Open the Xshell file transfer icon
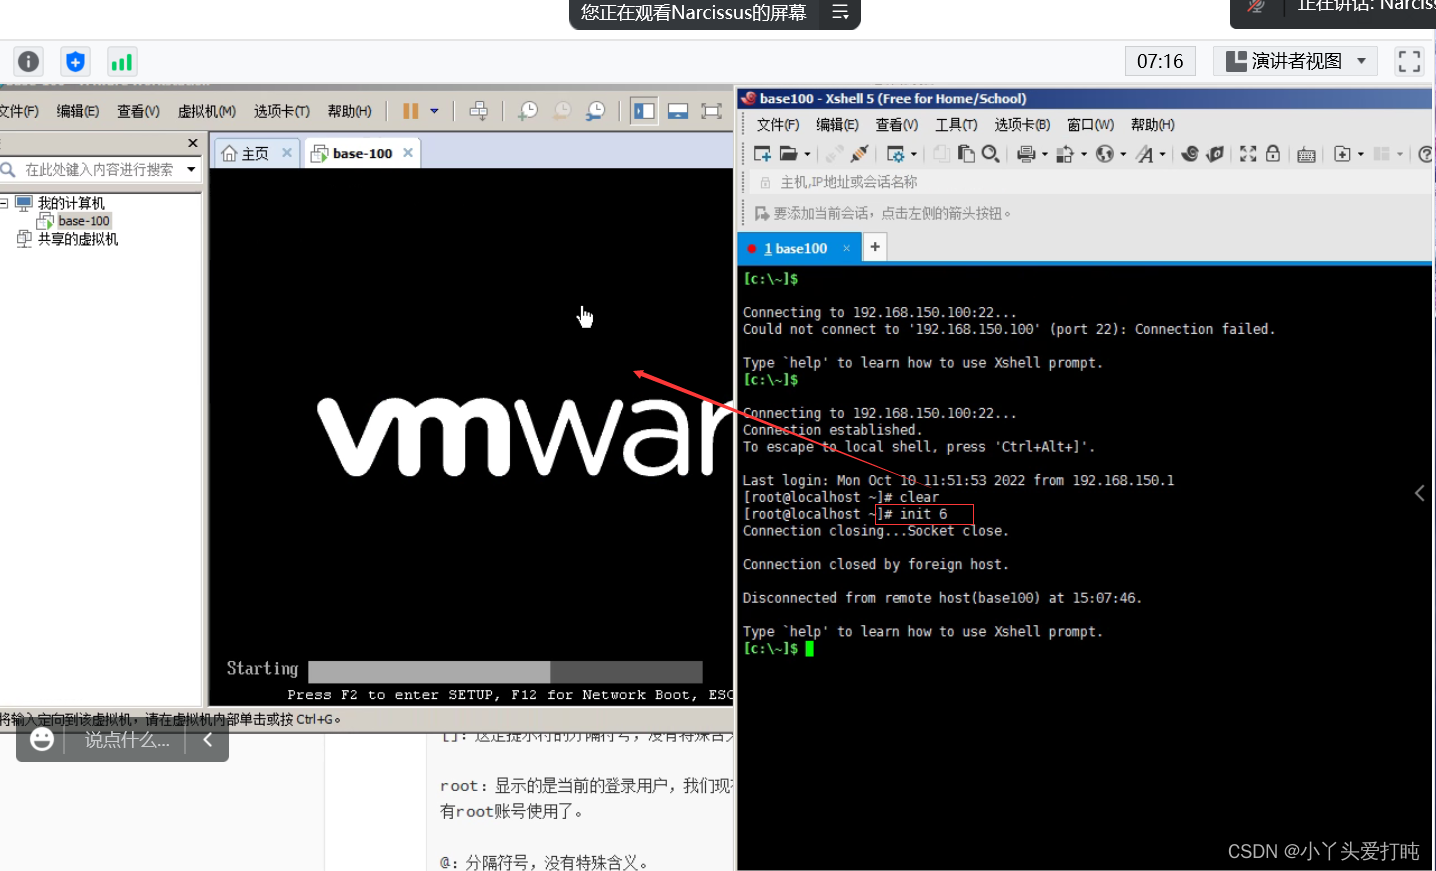This screenshot has height=871, width=1436. (x=1065, y=154)
